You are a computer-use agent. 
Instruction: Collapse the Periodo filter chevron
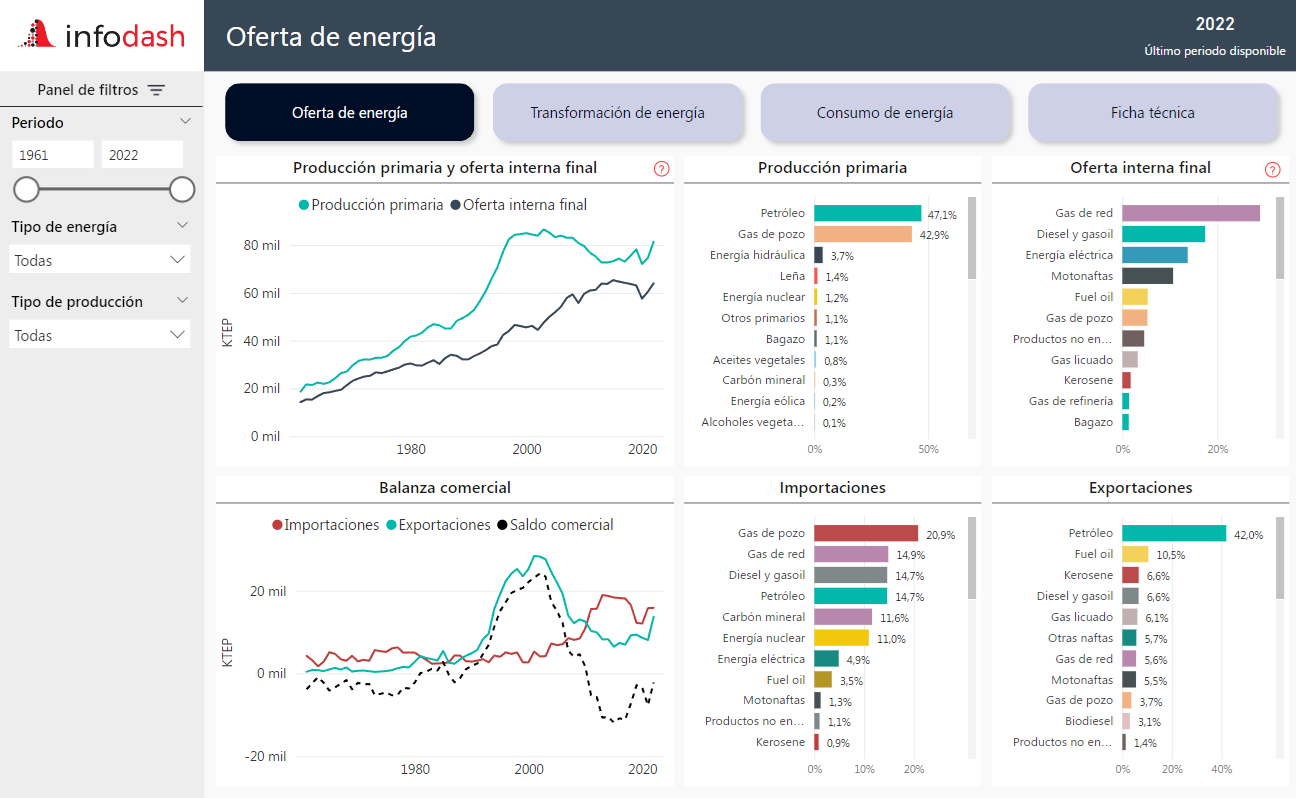pos(185,121)
